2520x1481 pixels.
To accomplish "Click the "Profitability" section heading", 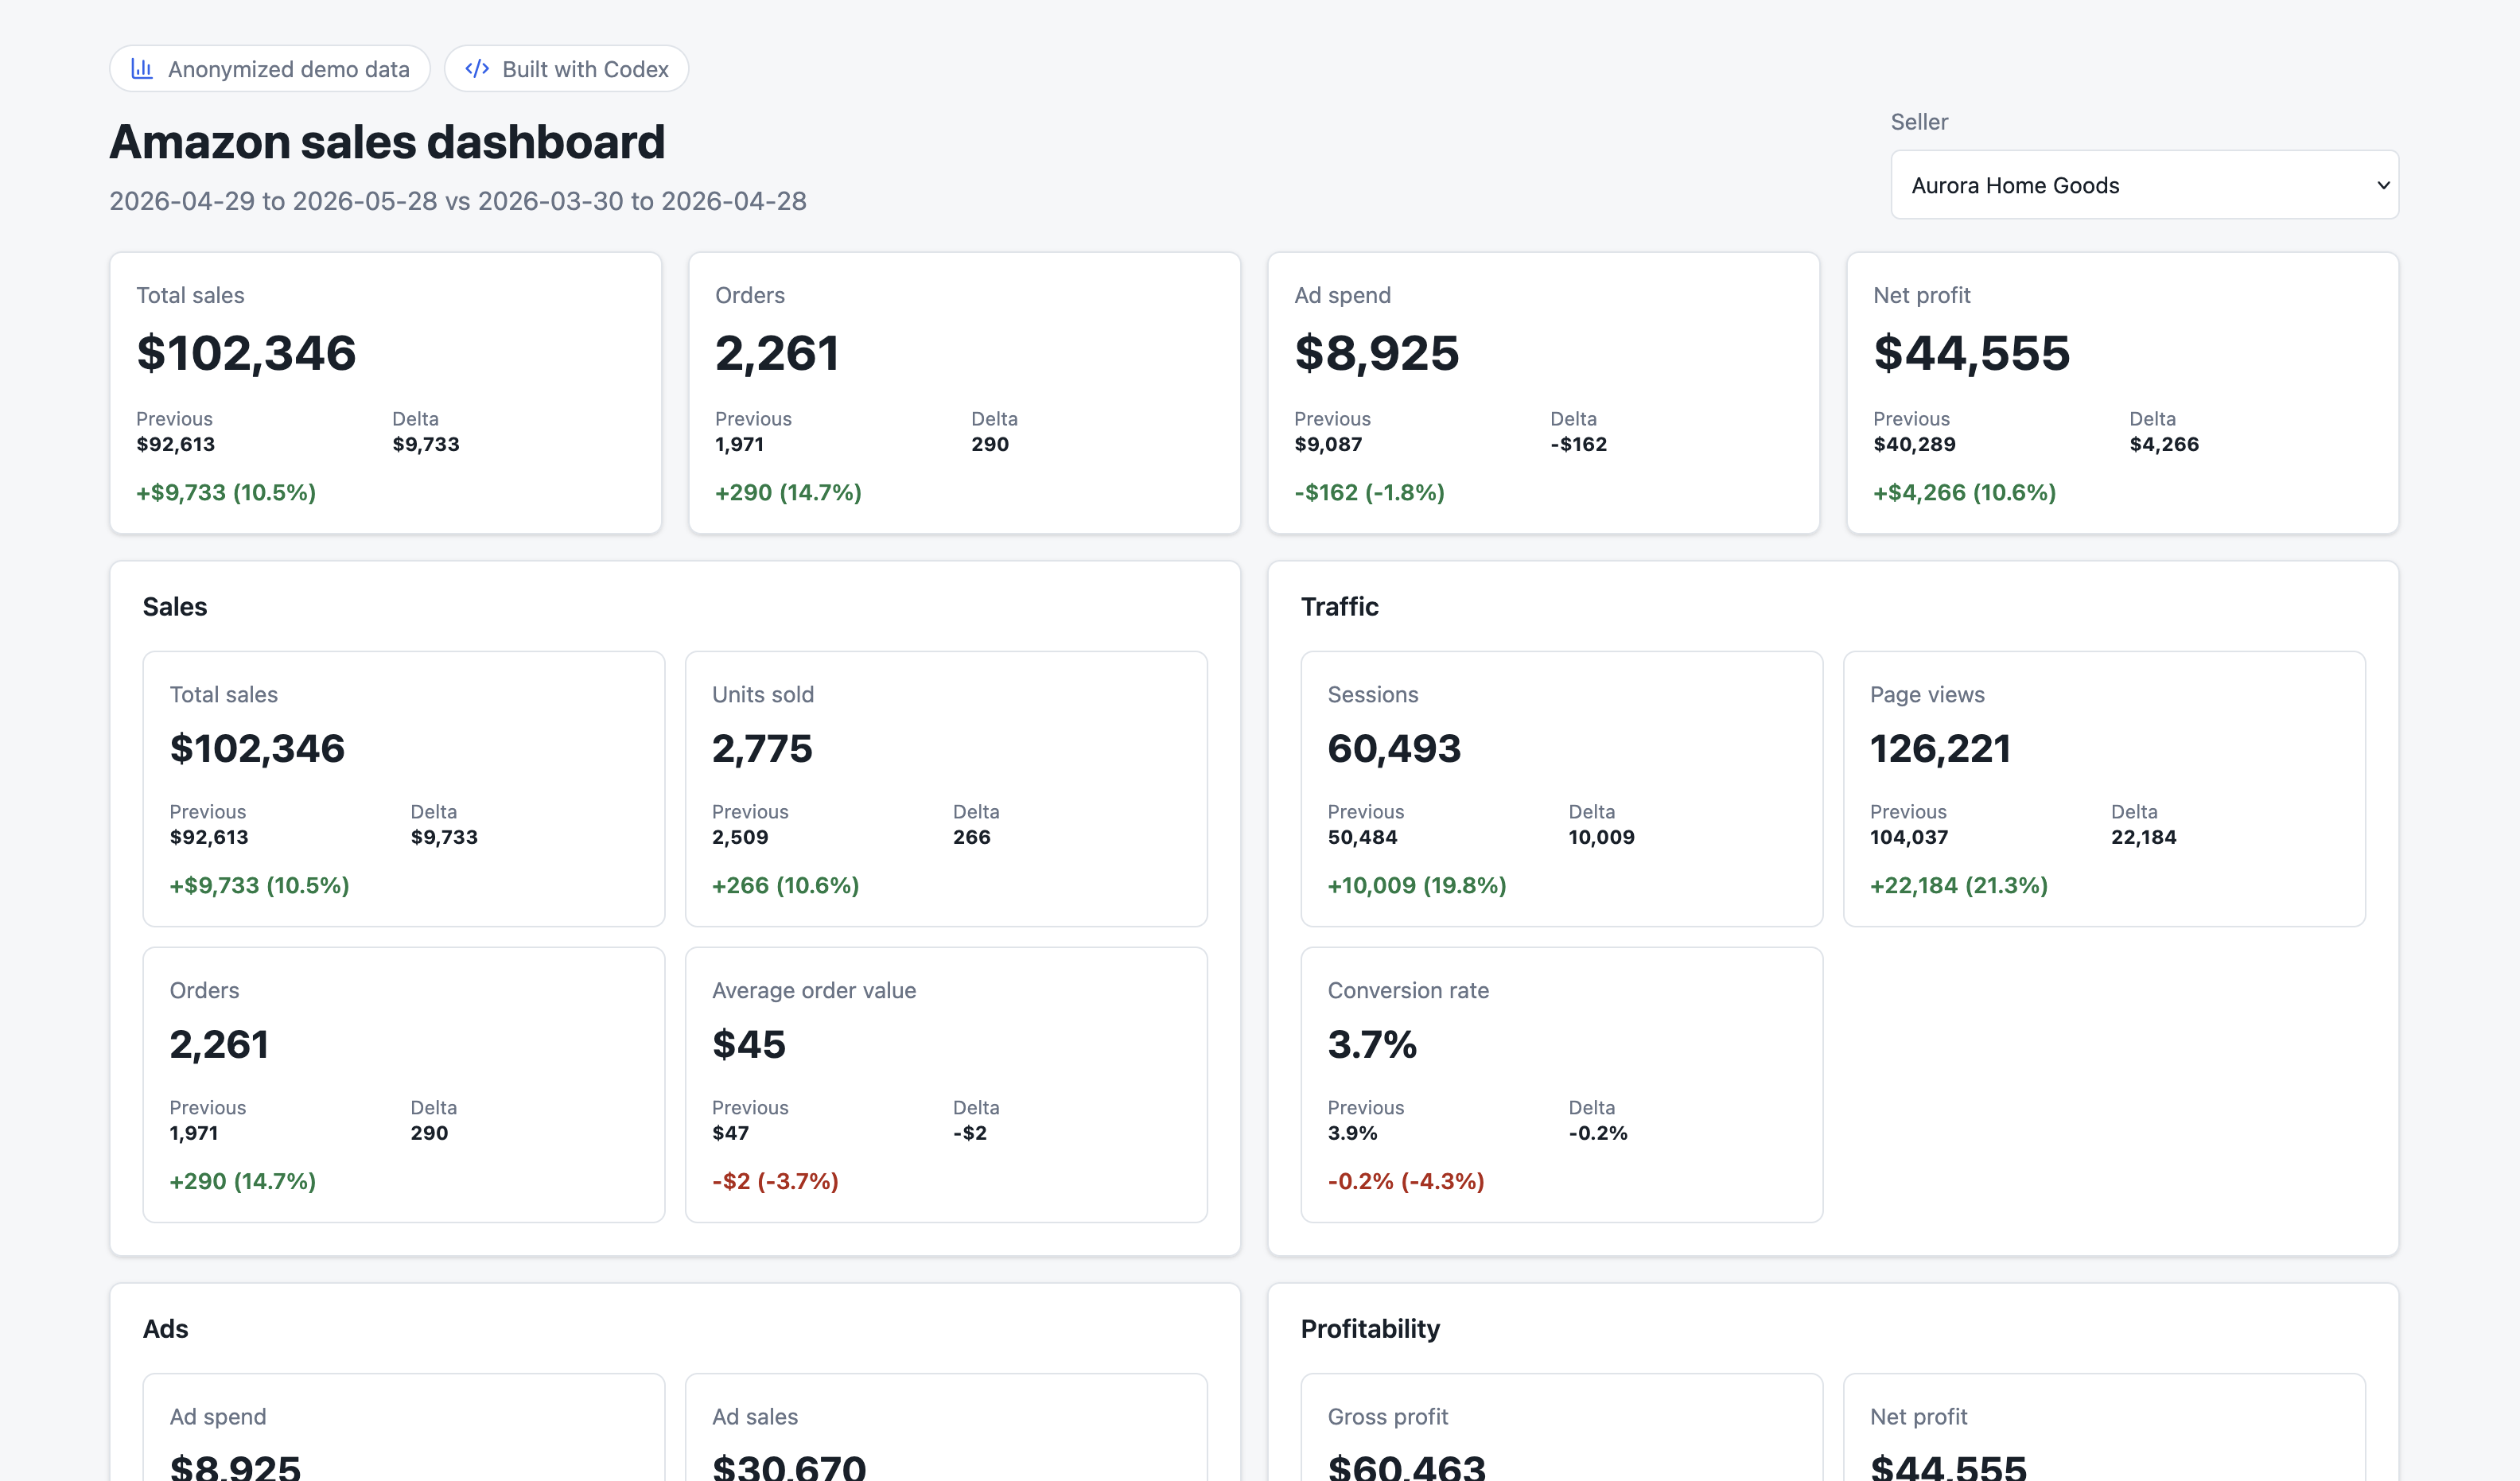I will (x=1370, y=1329).
